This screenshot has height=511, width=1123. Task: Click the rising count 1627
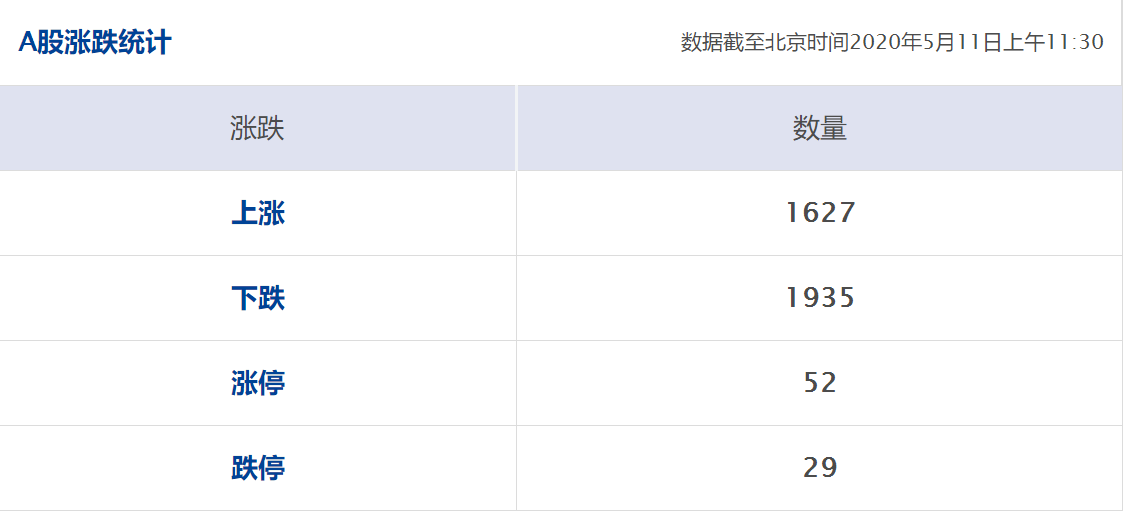tap(820, 213)
